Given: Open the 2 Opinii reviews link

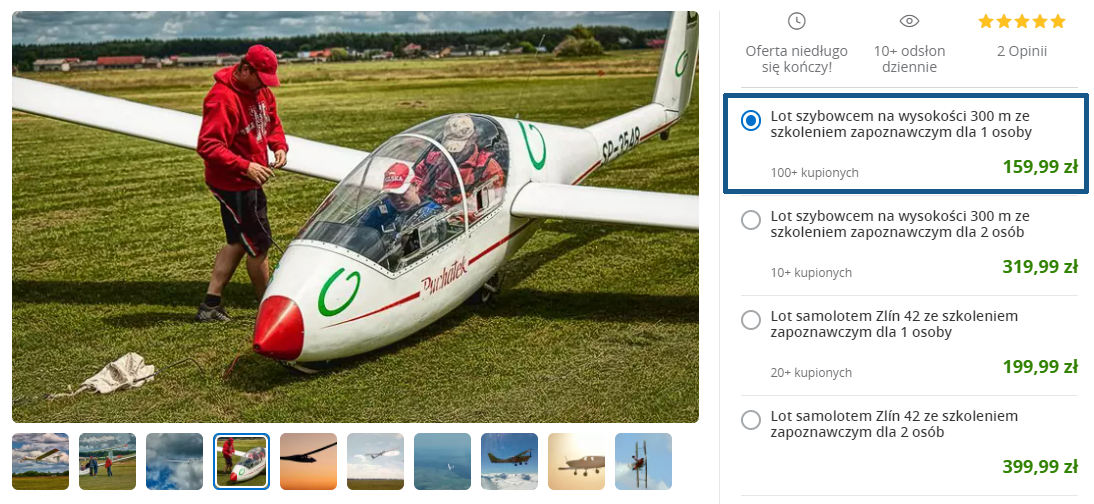Looking at the screenshot, I should [1021, 51].
